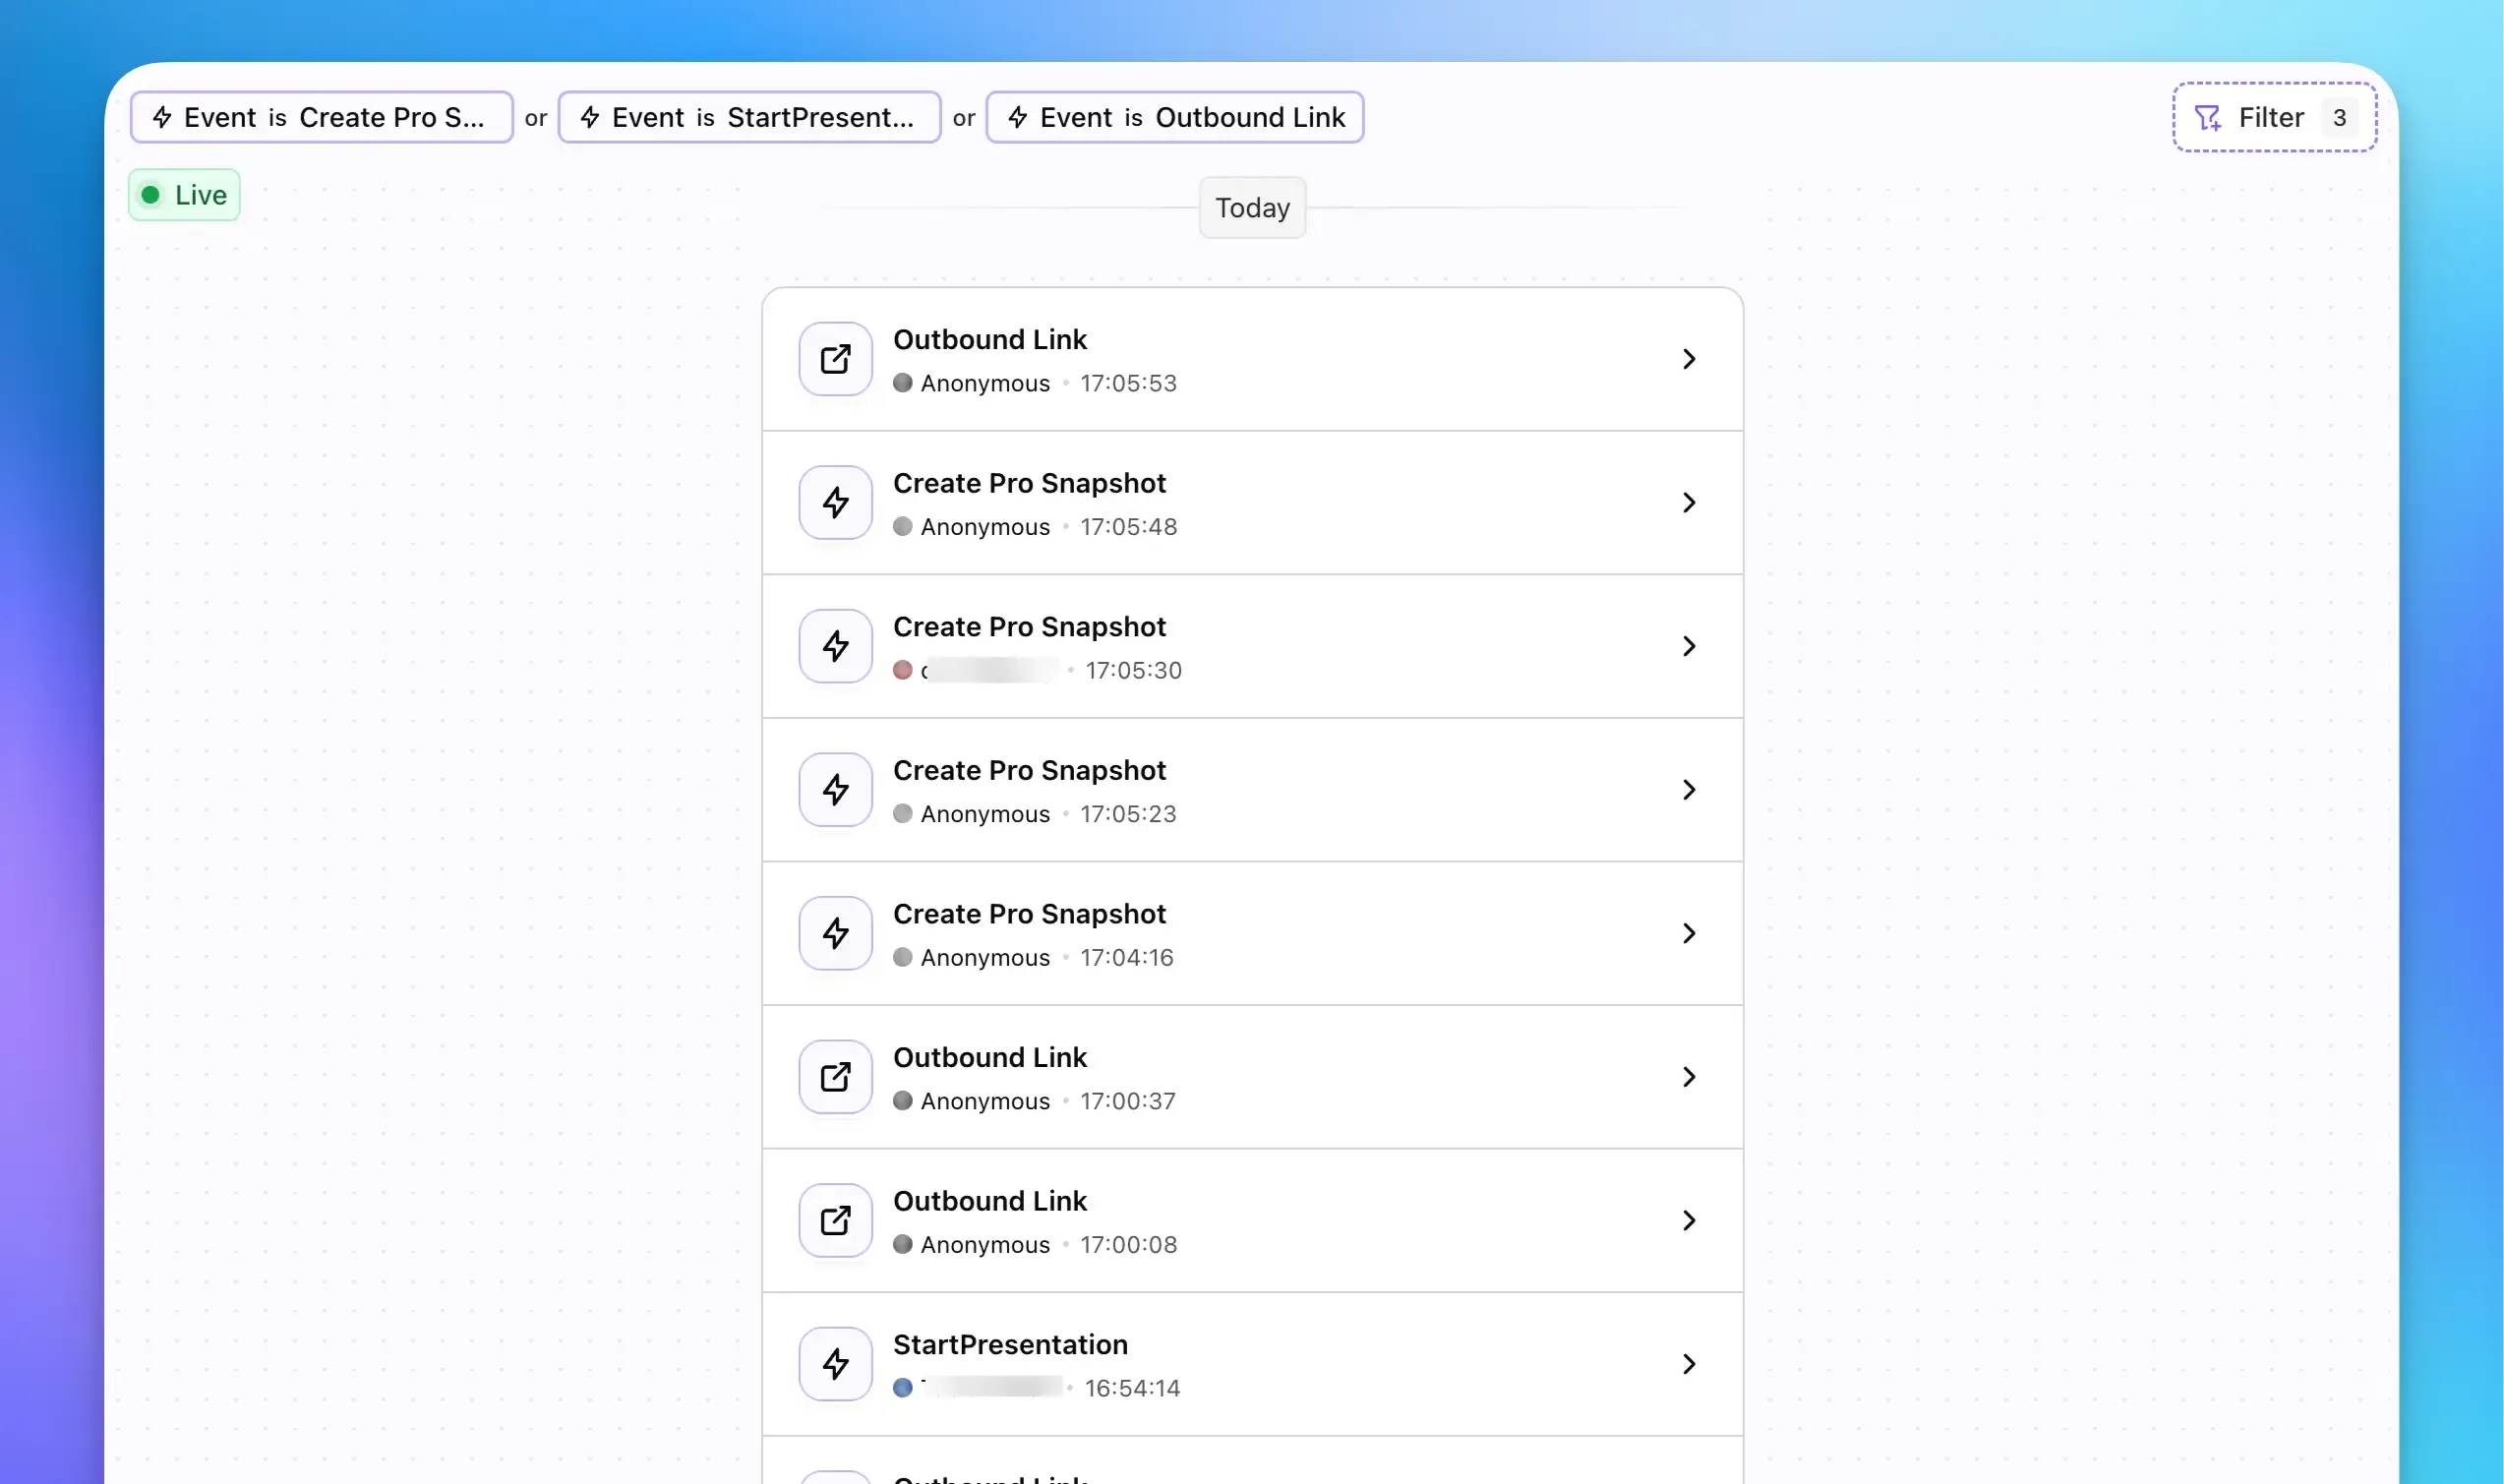
Task: Click the outbound link icon on the 17:05:53 event
Action: pos(834,359)
